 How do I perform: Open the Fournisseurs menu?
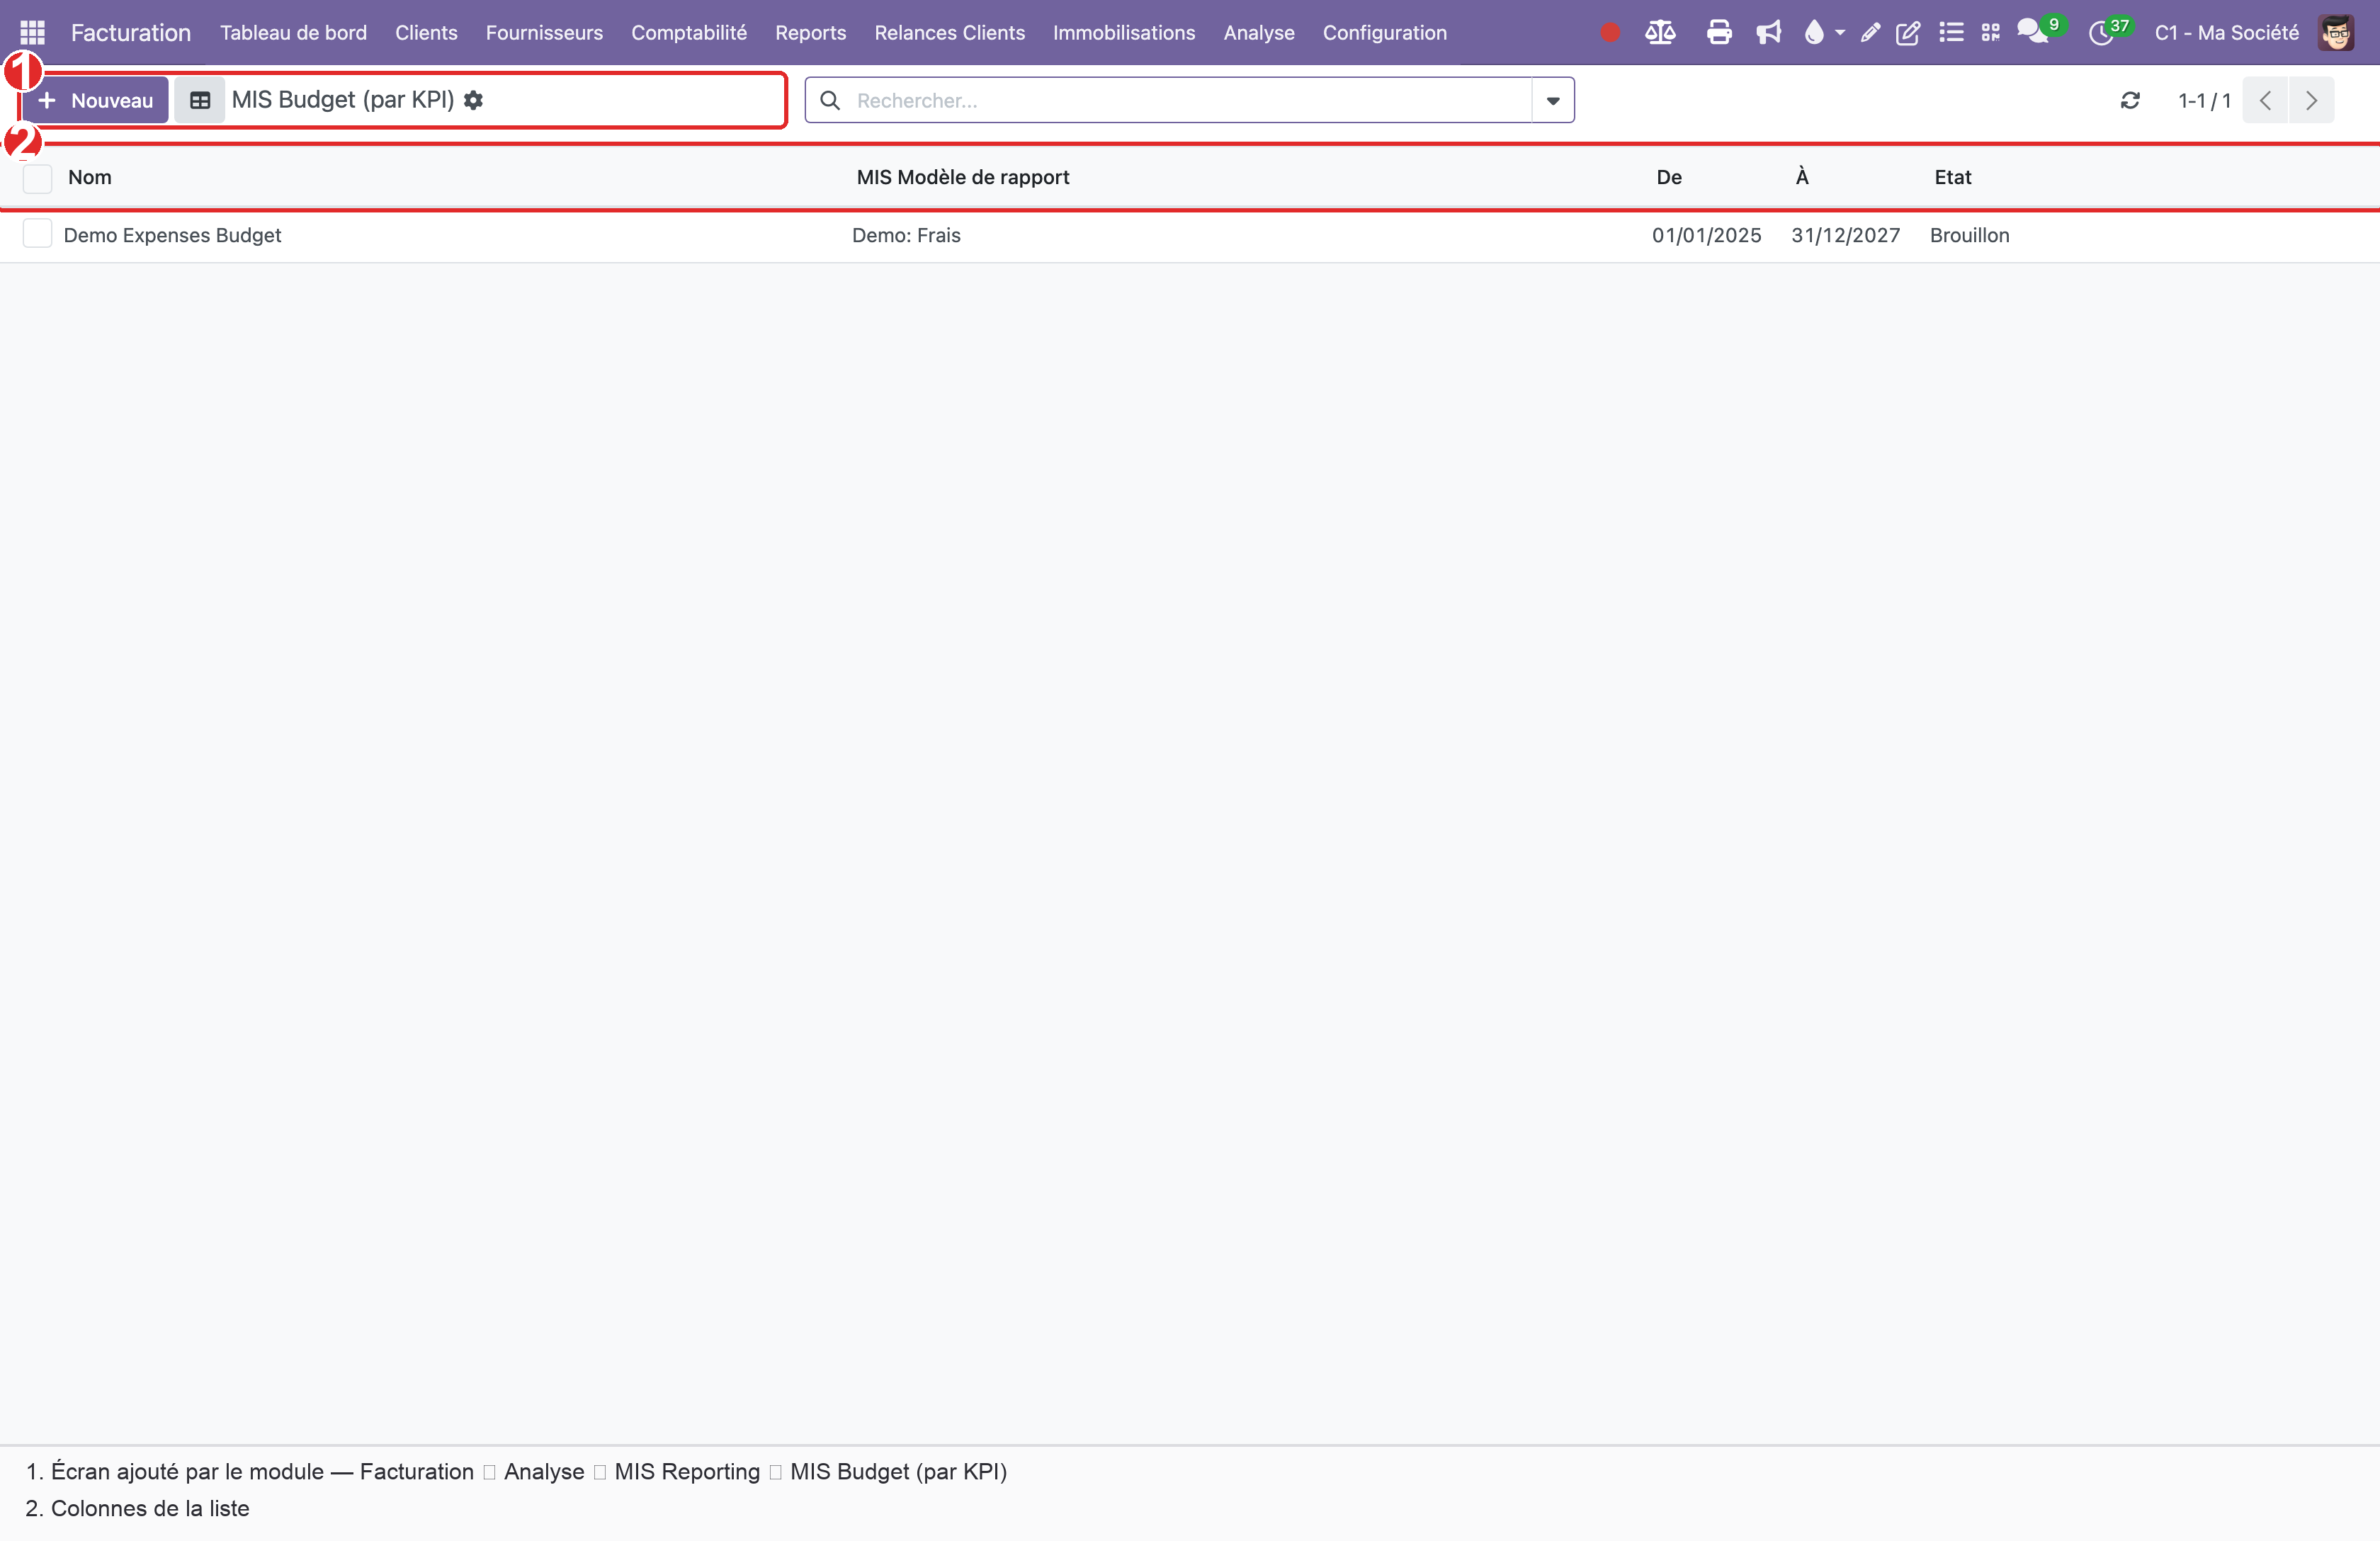coord(544,33)
